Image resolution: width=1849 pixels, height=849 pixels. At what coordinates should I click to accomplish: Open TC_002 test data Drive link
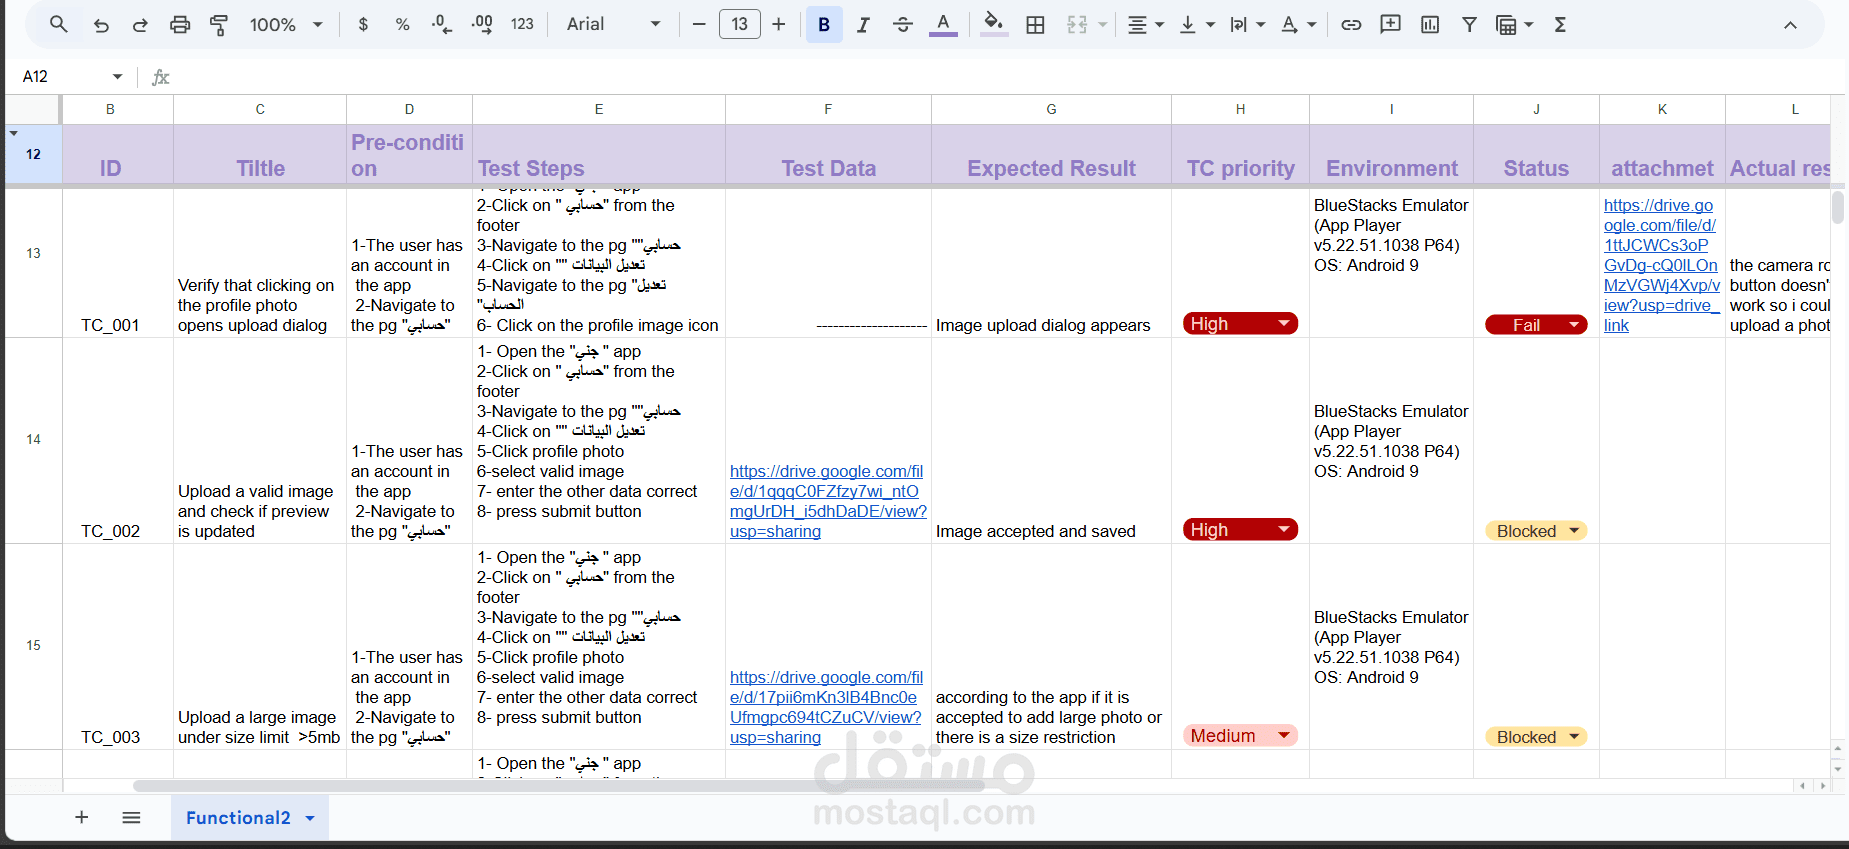pyautogui.click(x=828, y=501)
